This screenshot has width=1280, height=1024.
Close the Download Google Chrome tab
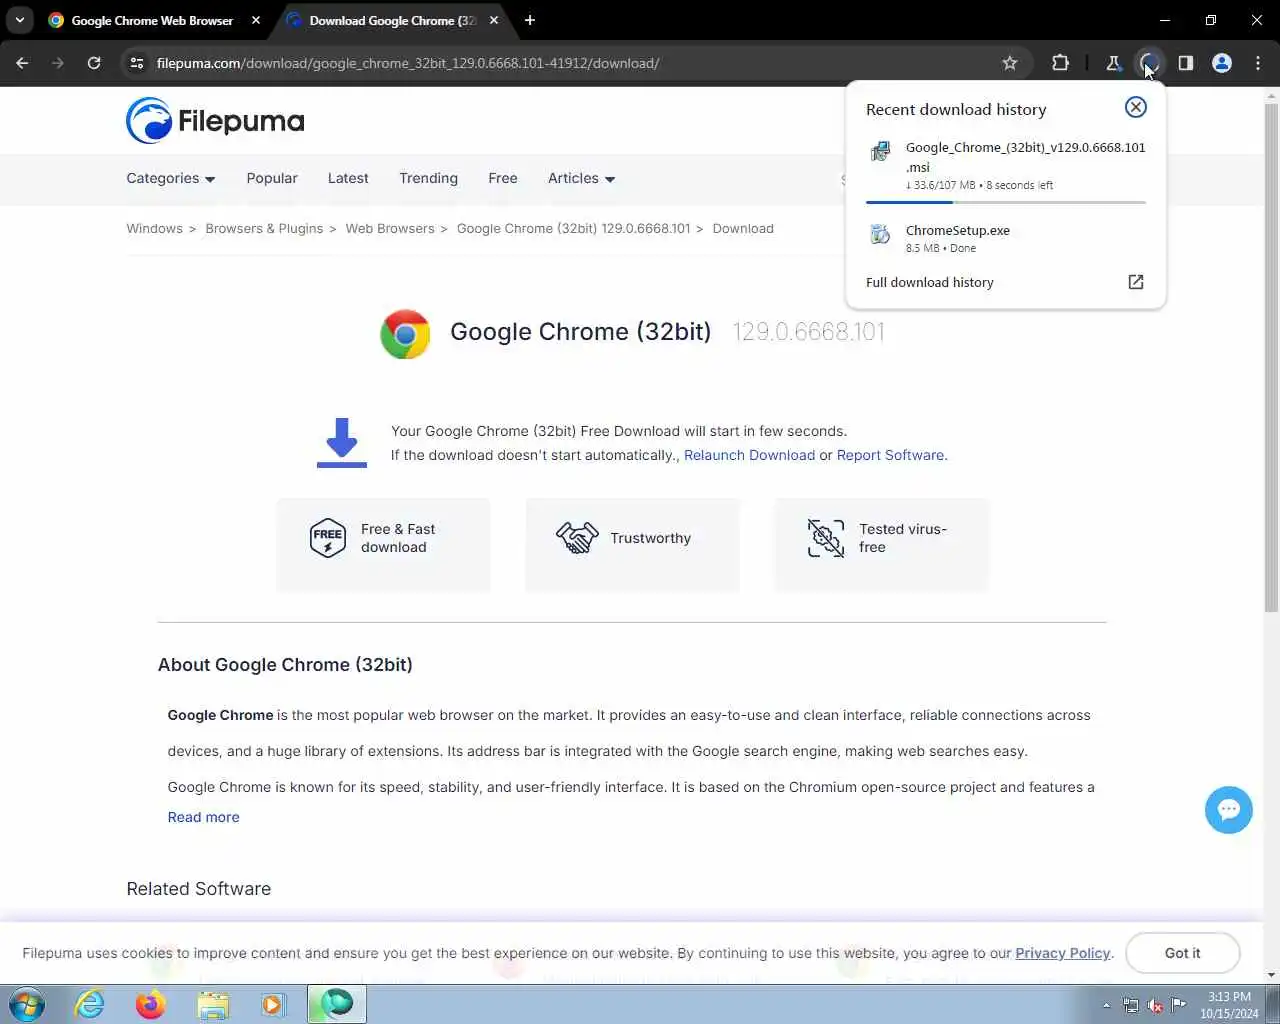pos(494,20)
